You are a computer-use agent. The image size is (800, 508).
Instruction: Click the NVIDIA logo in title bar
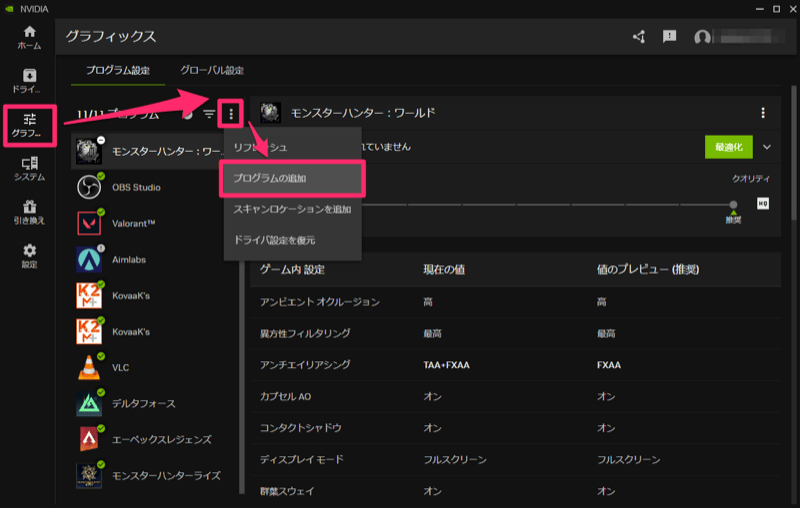pyautogui.click(x=9, y=9)
